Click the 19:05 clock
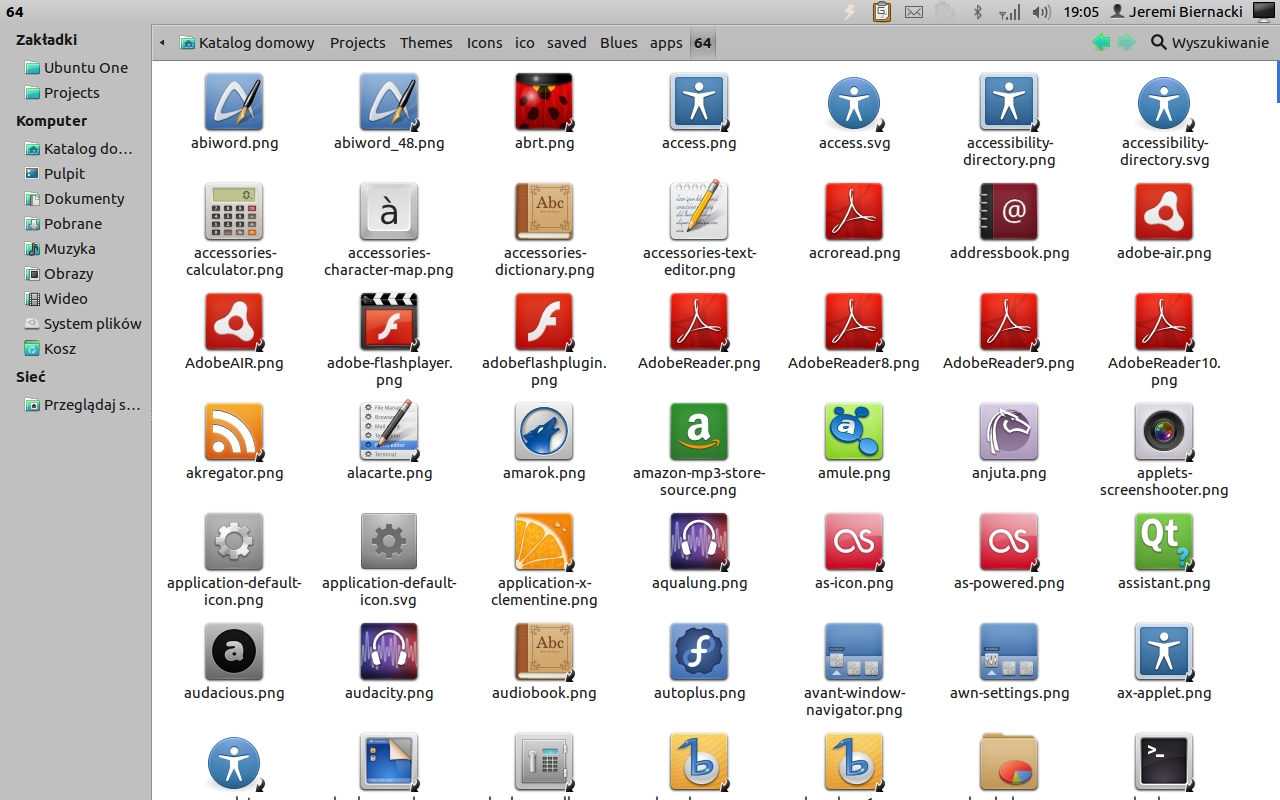Screen dimensions: 1280x800 (x=1081, y=12)
